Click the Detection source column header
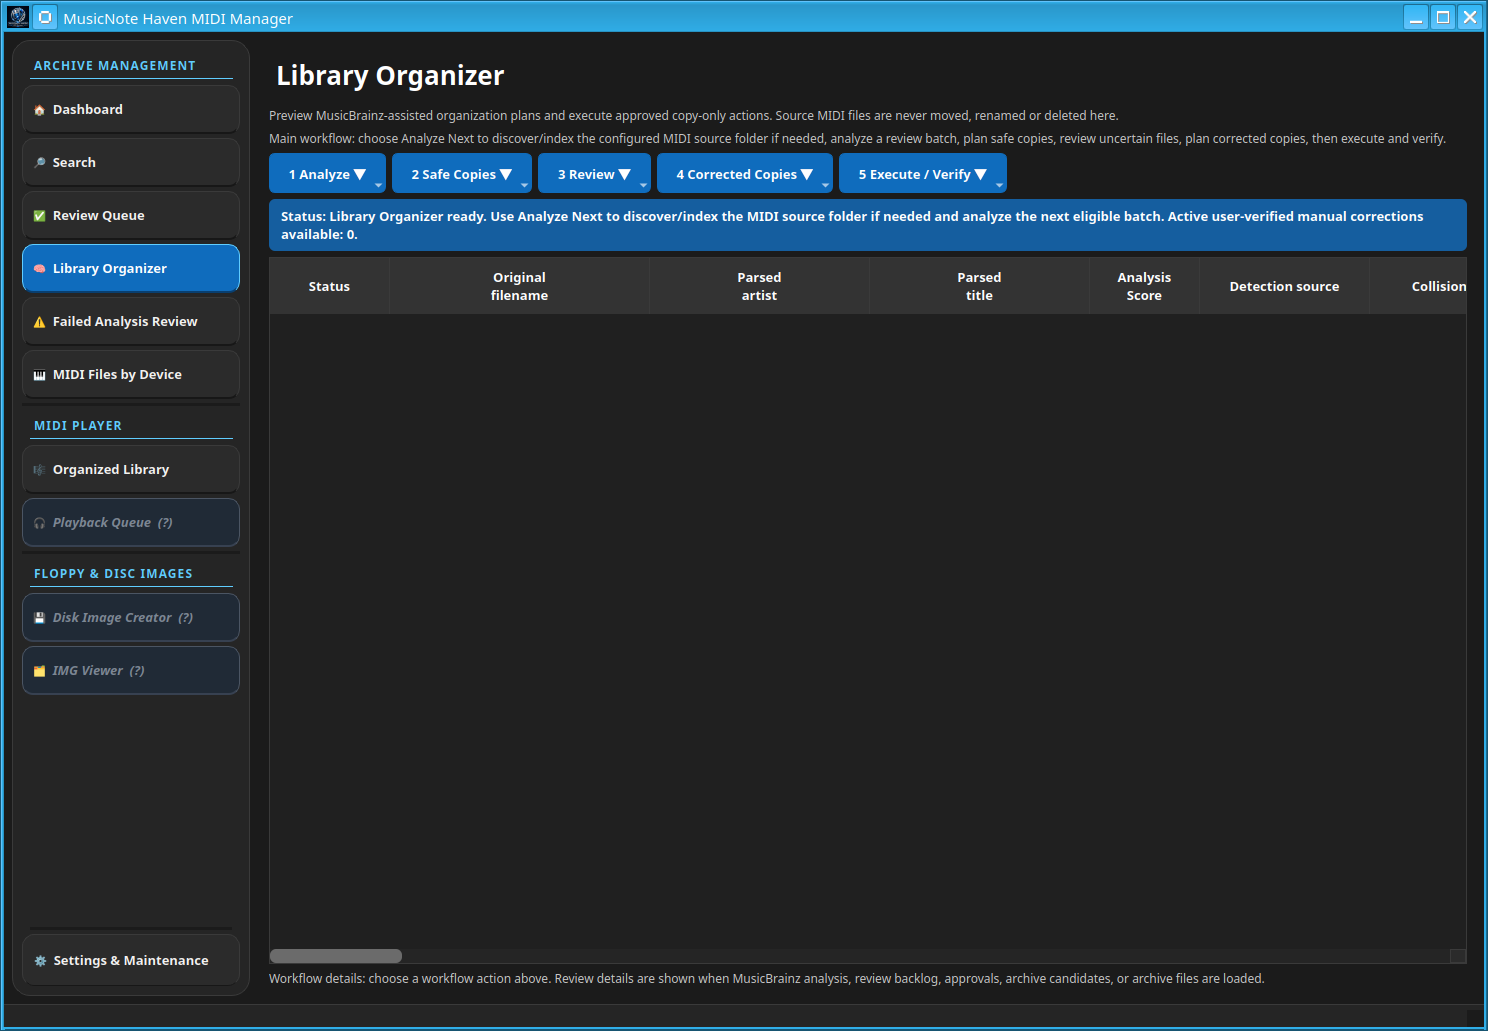The image size is (1488, 1031). [1284, 286]
